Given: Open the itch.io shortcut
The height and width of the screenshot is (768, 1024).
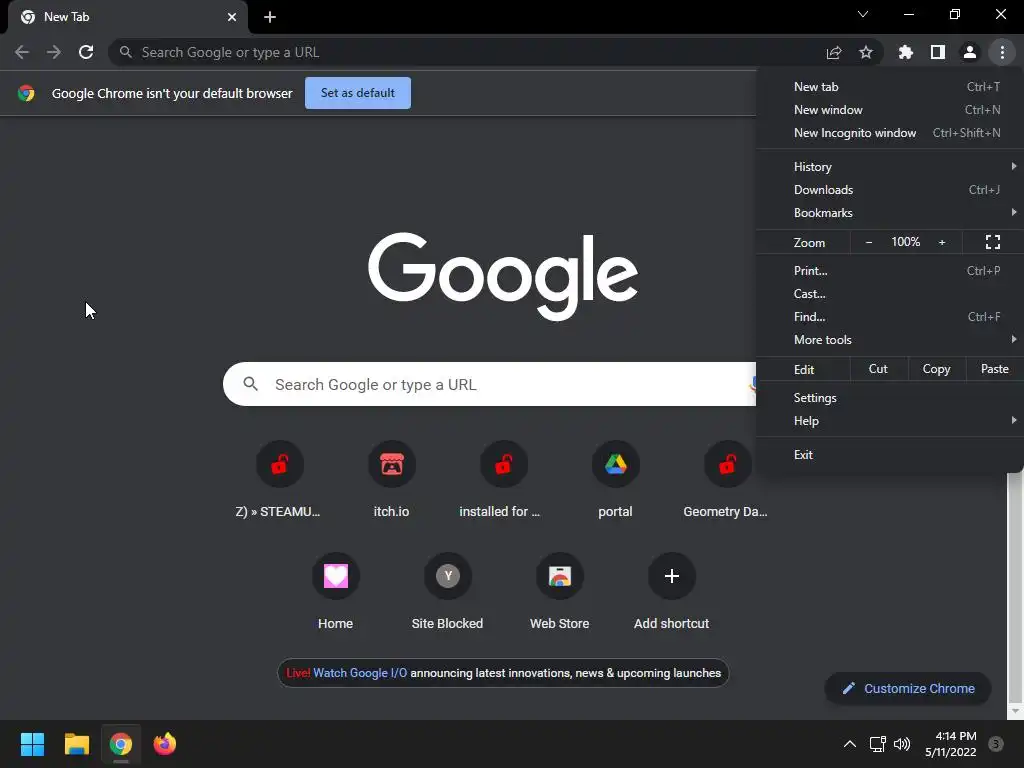Looking at the screenshot, I should click(x=392, y=481).
